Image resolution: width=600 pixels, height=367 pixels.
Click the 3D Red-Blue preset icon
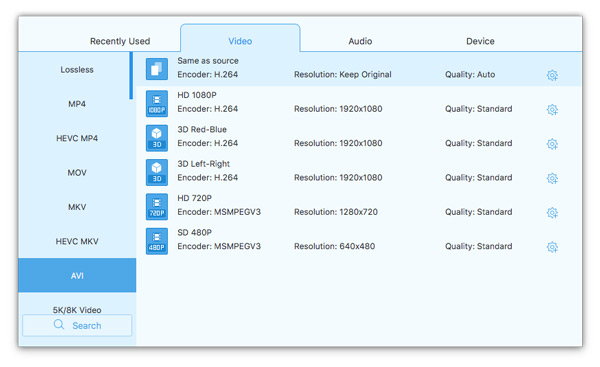point(157,138)
